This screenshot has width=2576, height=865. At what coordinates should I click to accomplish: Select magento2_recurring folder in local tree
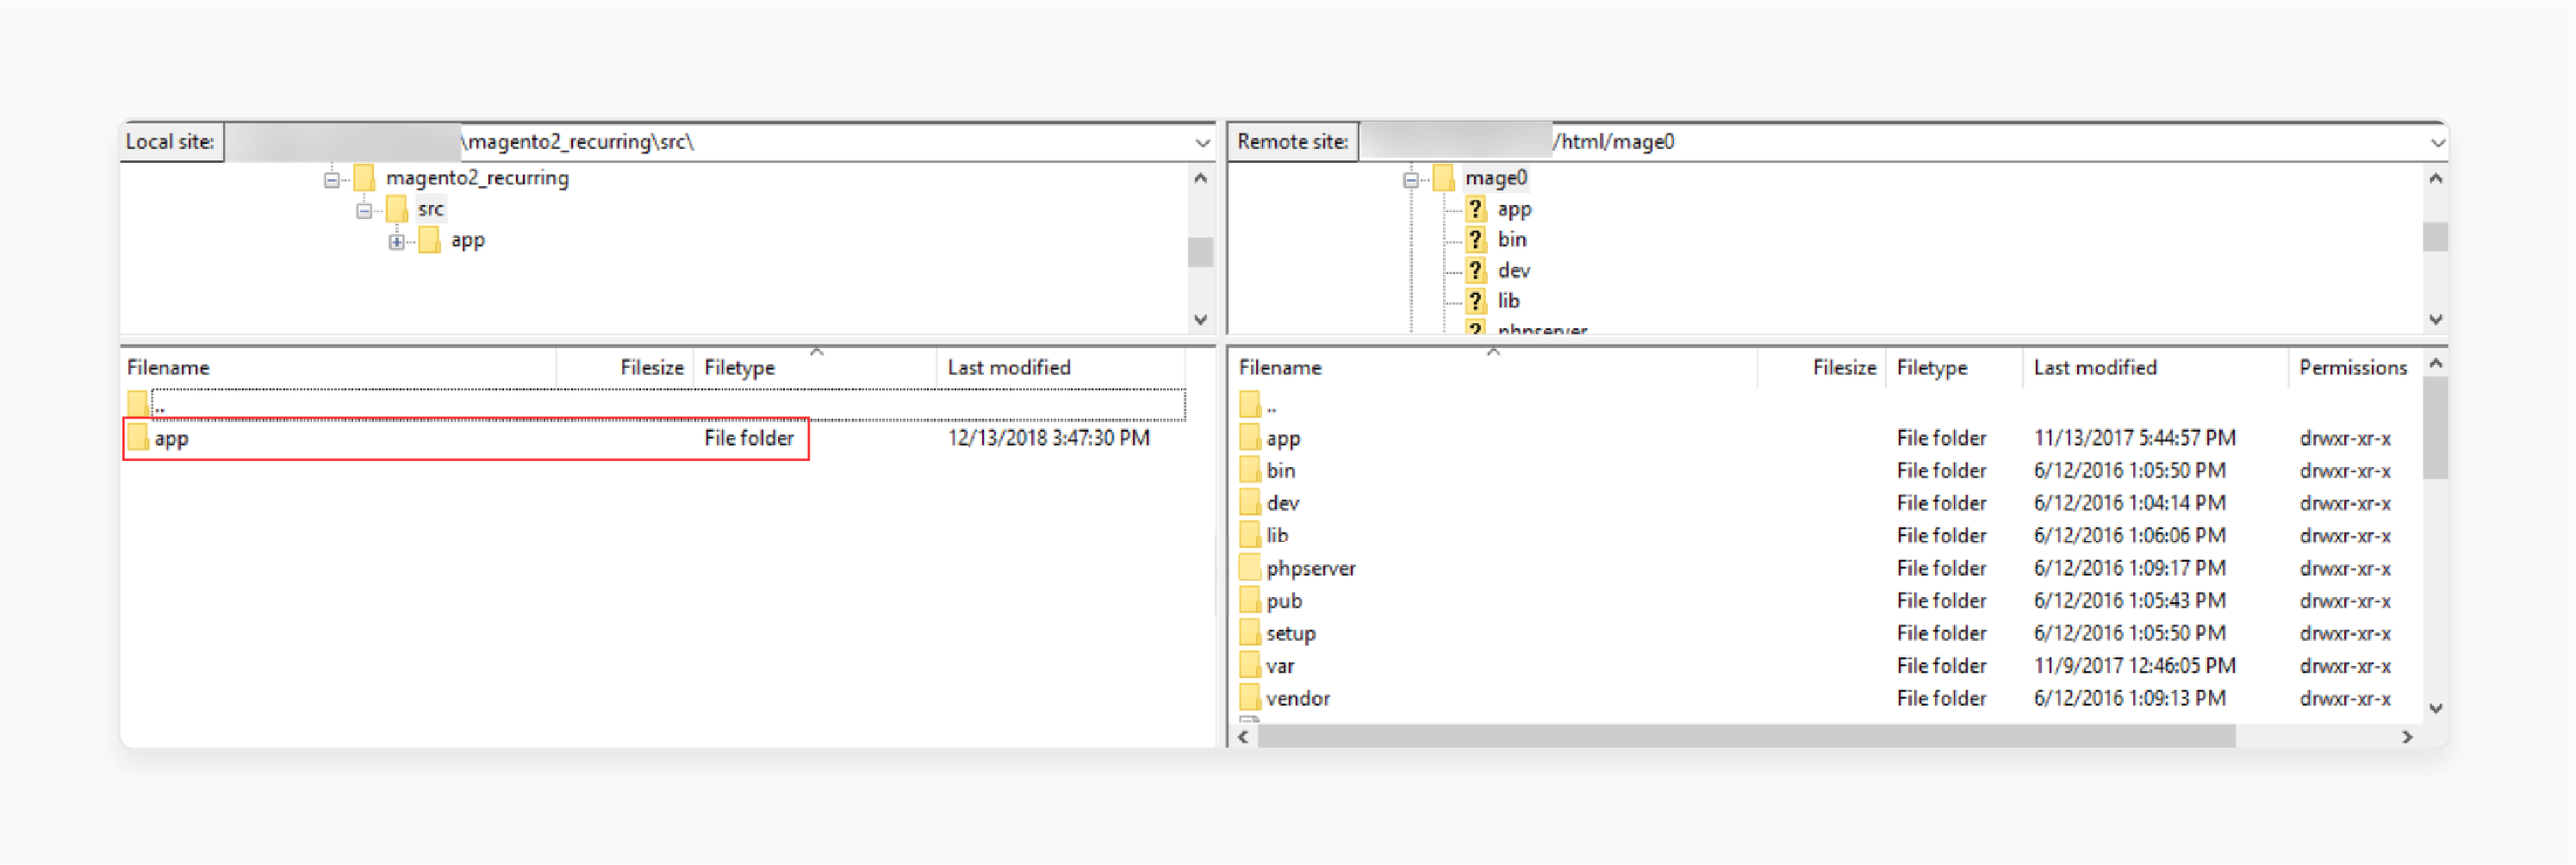point(477,178)
